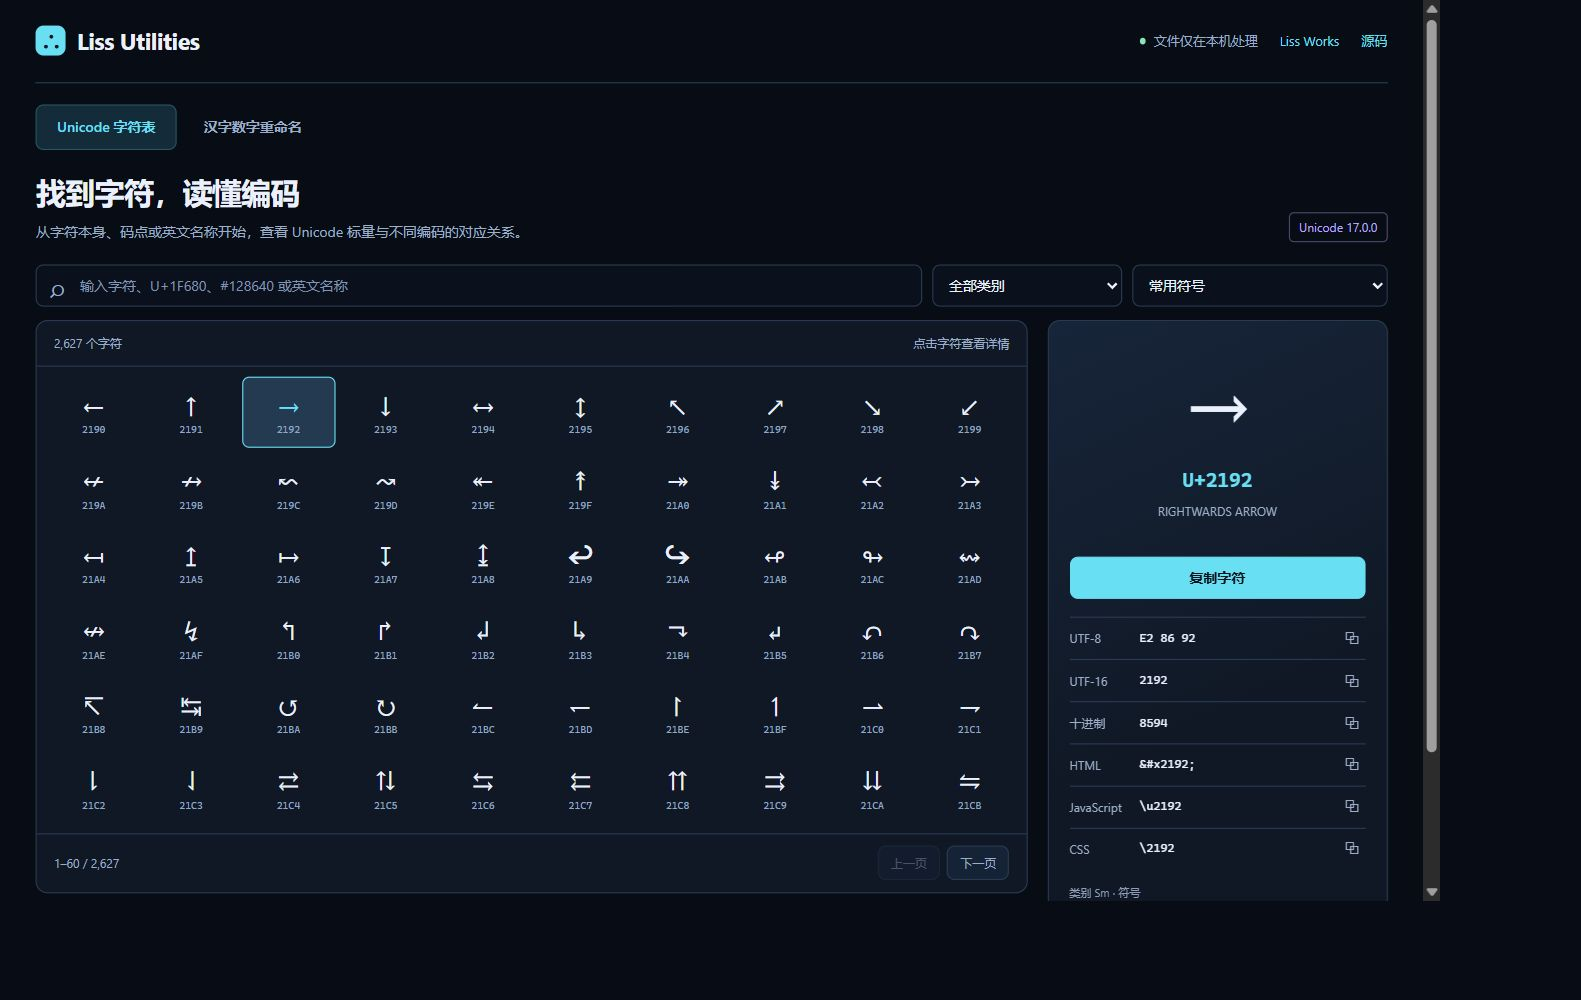Select the upwards arrow character 2191
The image size is (1581, 1000).
191,412
